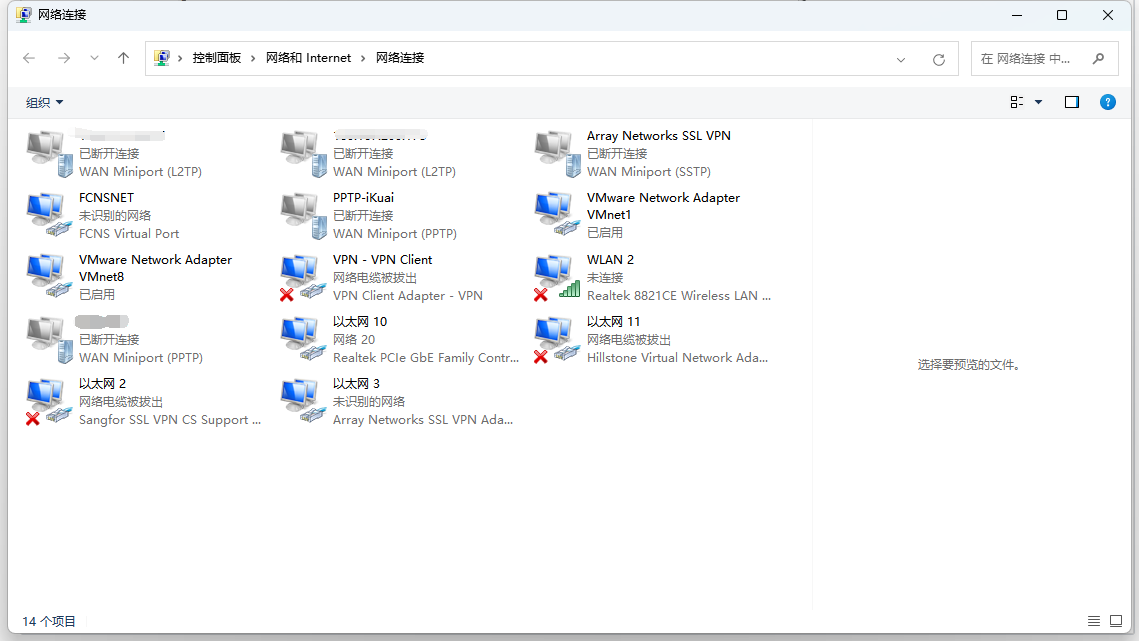This screenshot has width=1139, height=641.
Task: Minimize the 网络连接 window
Action: click(1017, 15)
